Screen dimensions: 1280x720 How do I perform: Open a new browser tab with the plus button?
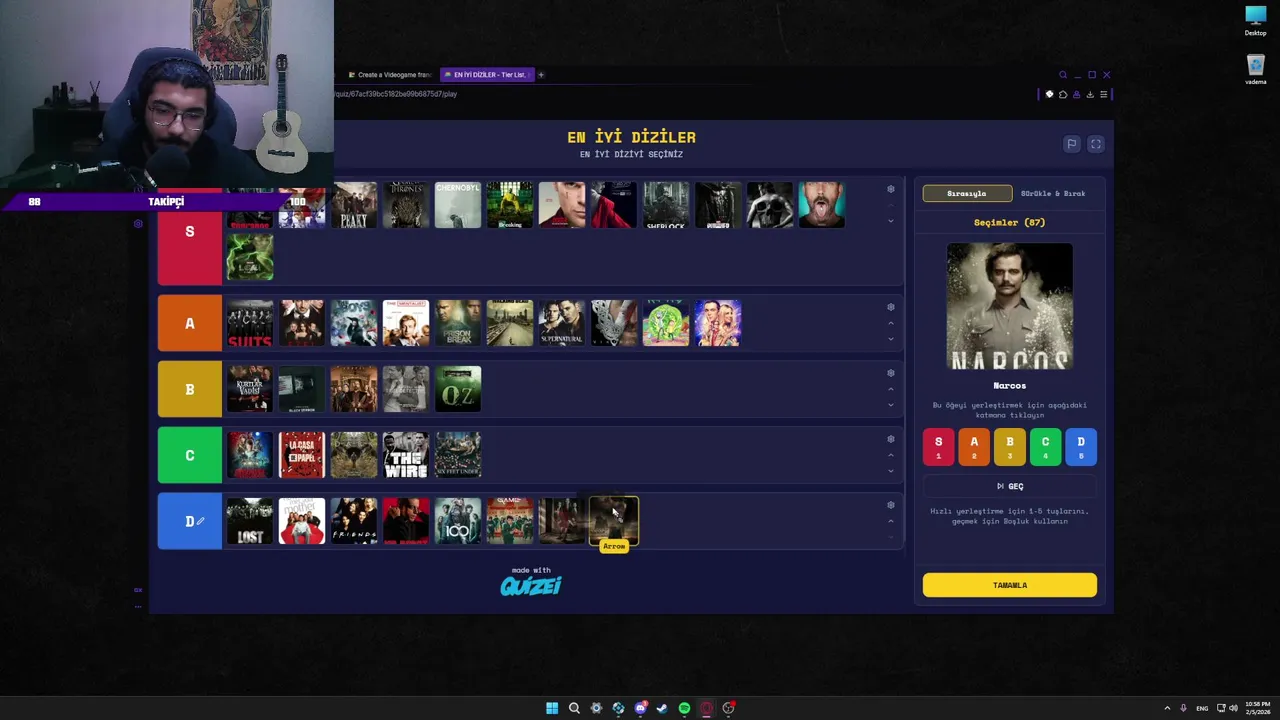[x=542, y=74]
